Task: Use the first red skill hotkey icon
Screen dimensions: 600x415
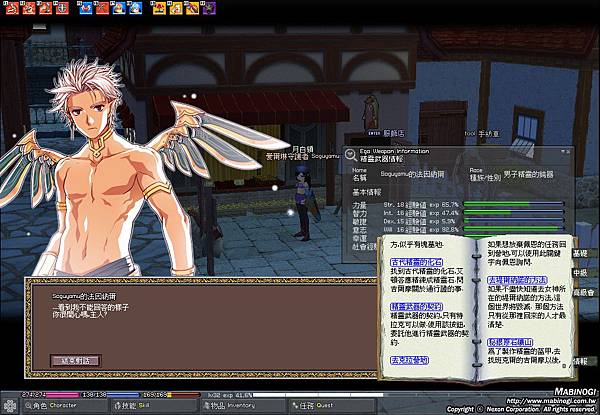Action: click(12, 8)
